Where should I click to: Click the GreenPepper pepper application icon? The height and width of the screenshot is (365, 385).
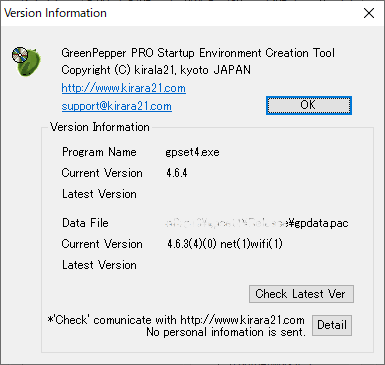pos(26,61)
